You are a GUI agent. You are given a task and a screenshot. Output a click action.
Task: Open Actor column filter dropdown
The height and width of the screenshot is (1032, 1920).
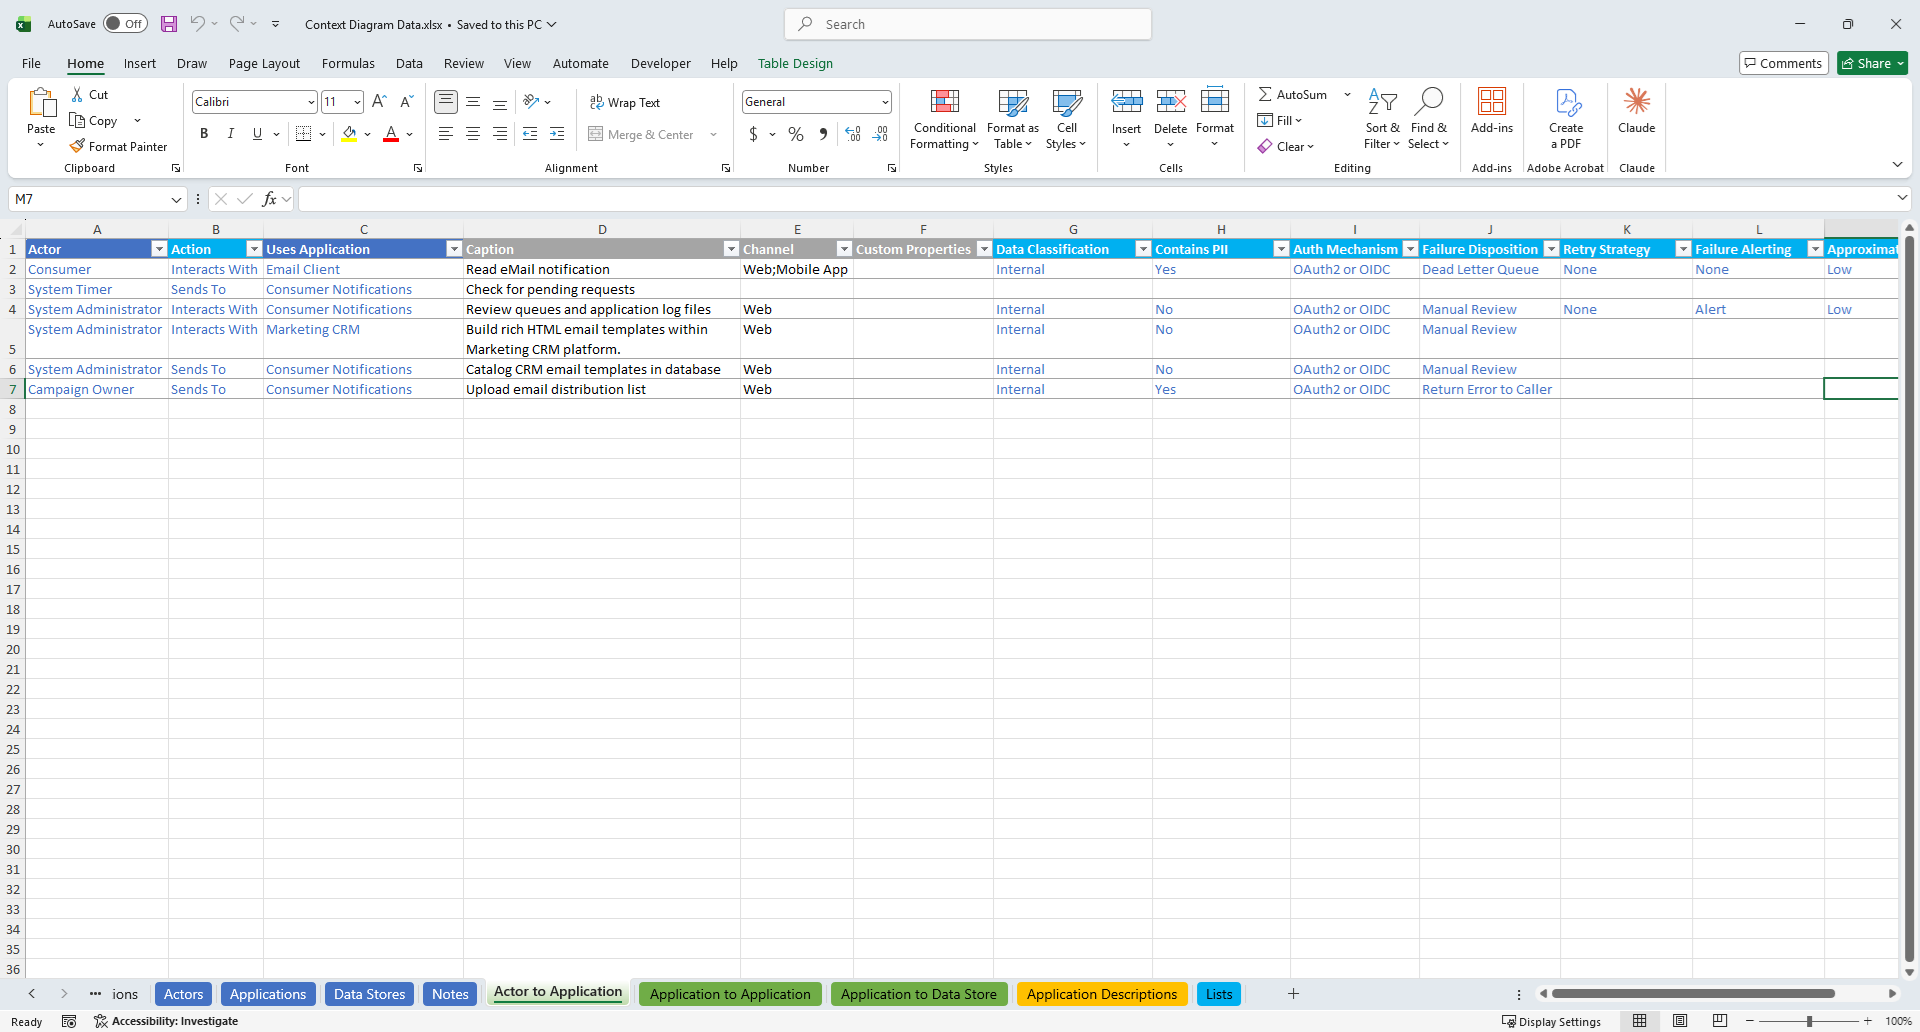(x=158, y=249)
